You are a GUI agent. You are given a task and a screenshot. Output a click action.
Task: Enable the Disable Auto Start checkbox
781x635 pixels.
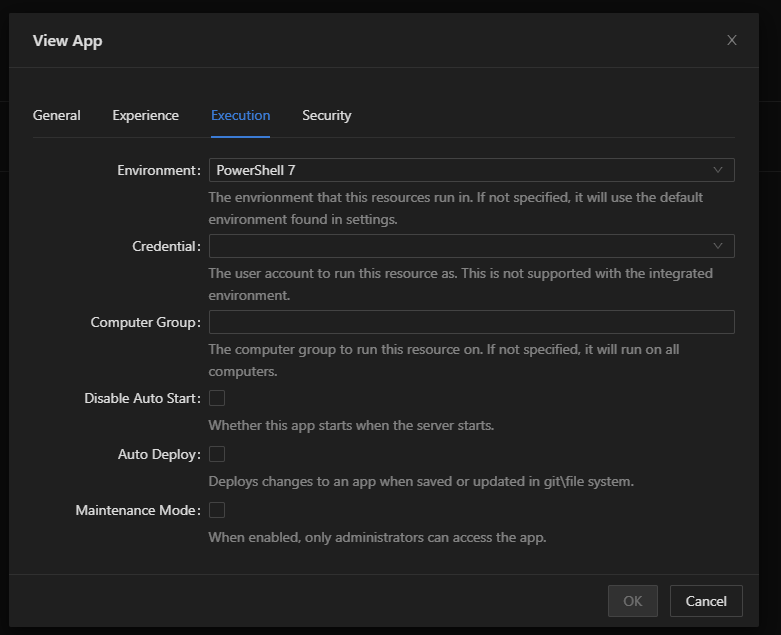(x=217, y=398)
